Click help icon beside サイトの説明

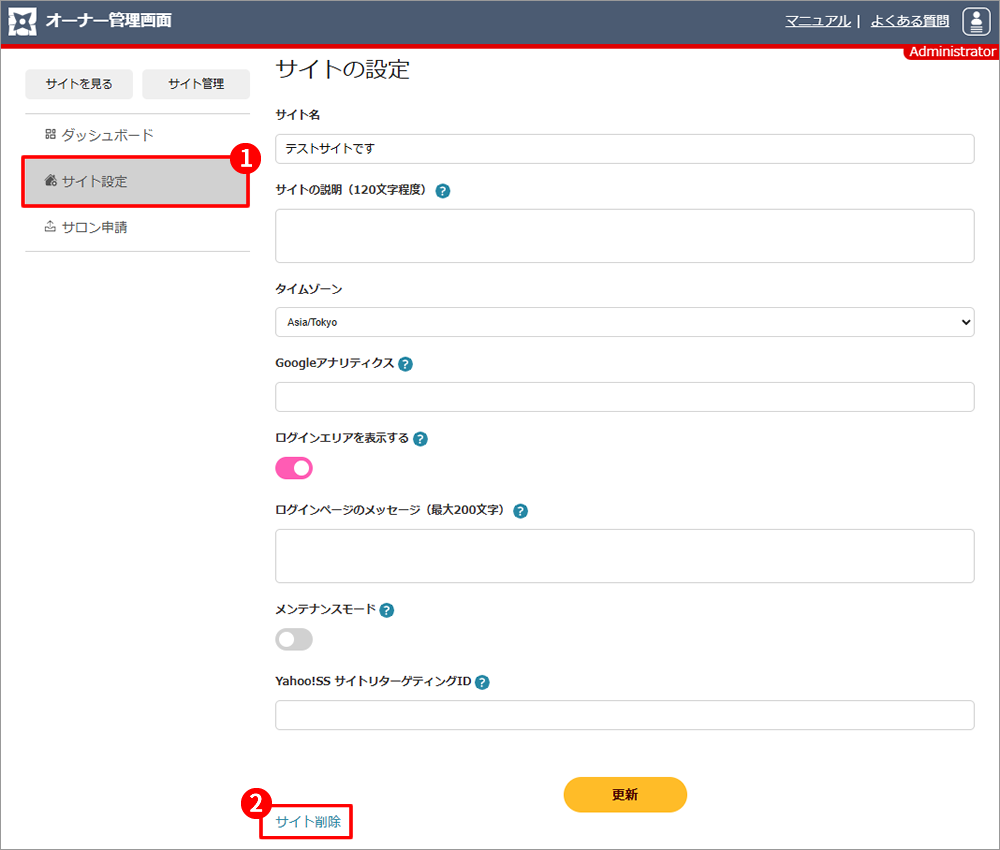pyautogui.click(x=443, y=191)
